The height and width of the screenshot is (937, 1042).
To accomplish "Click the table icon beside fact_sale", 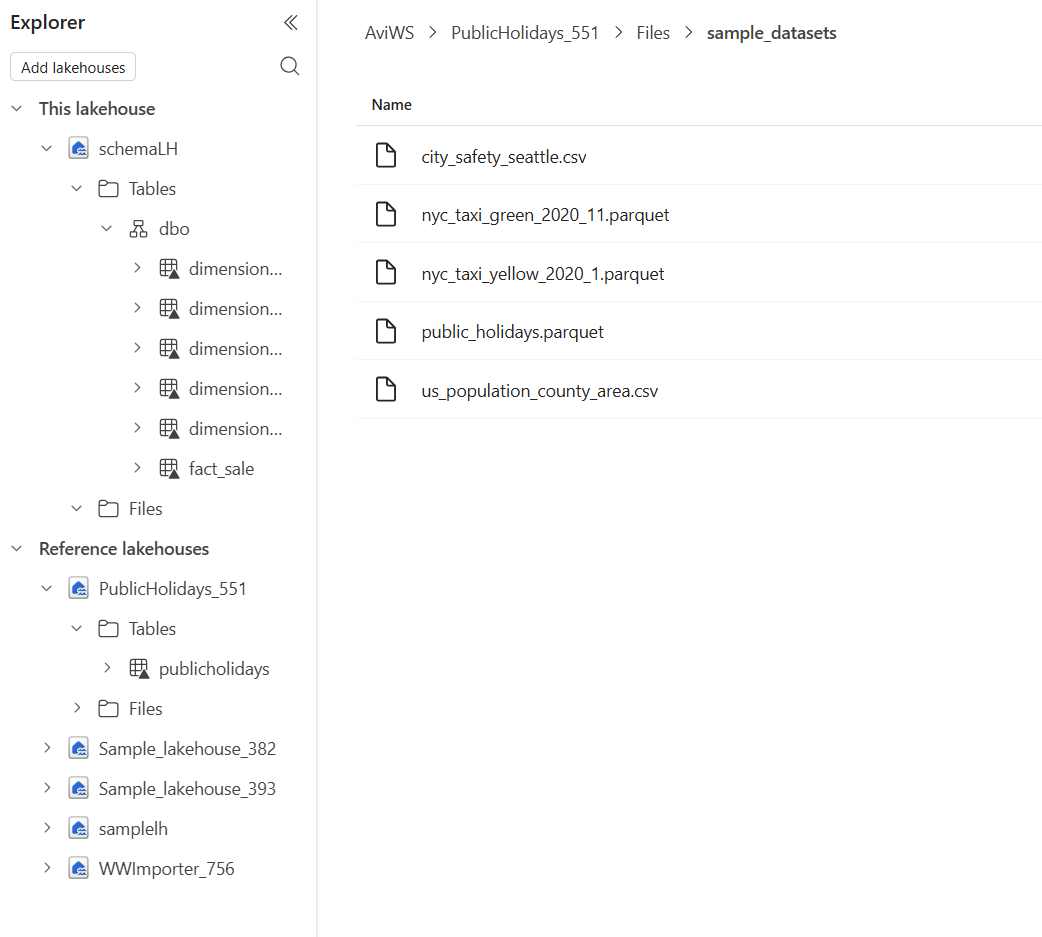I will coord(168,468).
